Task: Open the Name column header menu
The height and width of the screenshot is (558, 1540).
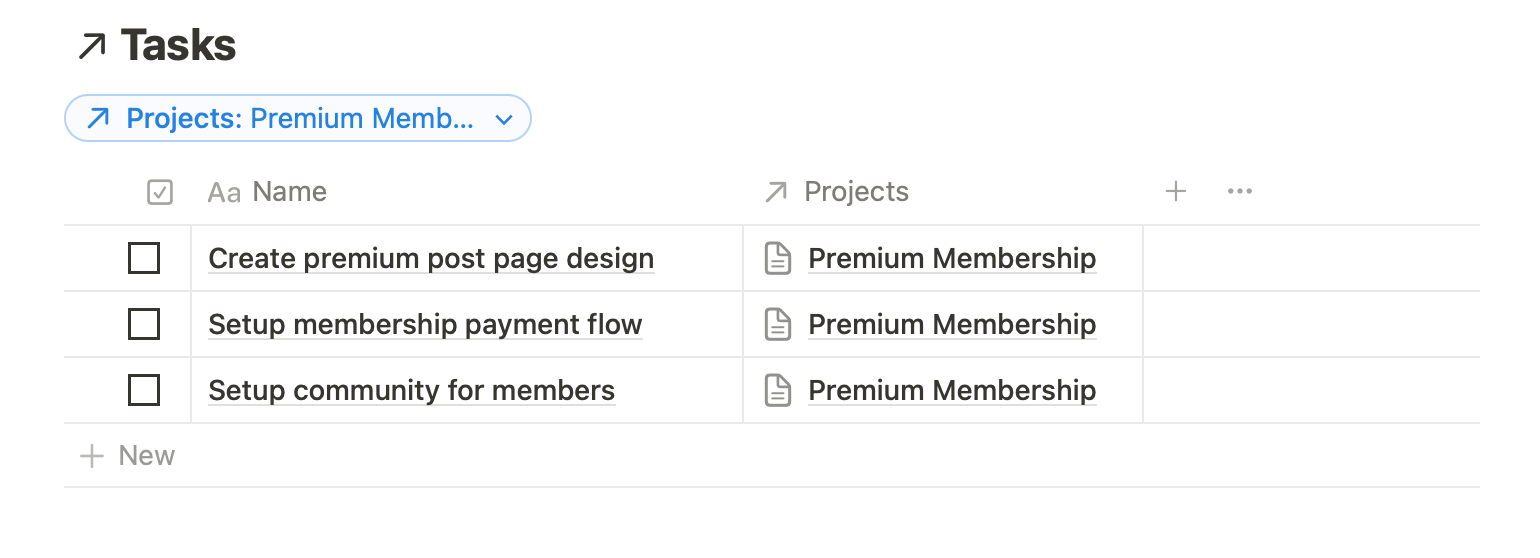Action: [x=289, y=192]
